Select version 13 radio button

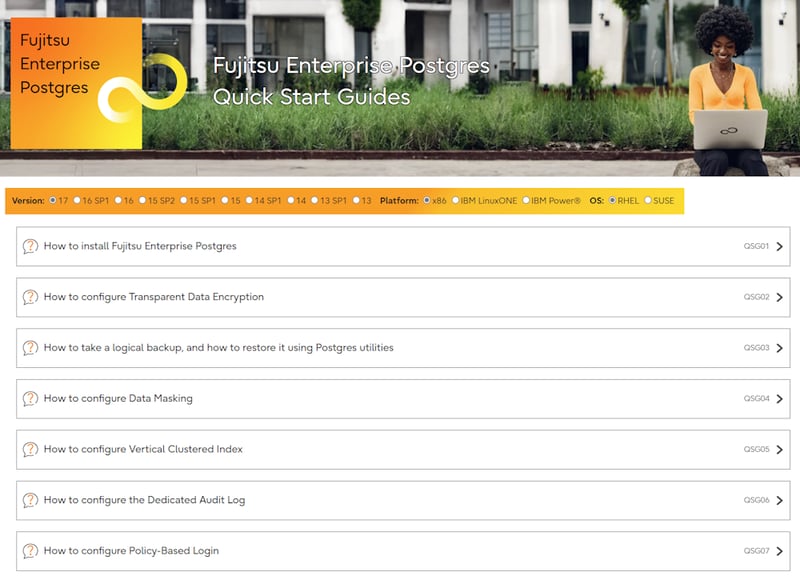click(356, 200)
